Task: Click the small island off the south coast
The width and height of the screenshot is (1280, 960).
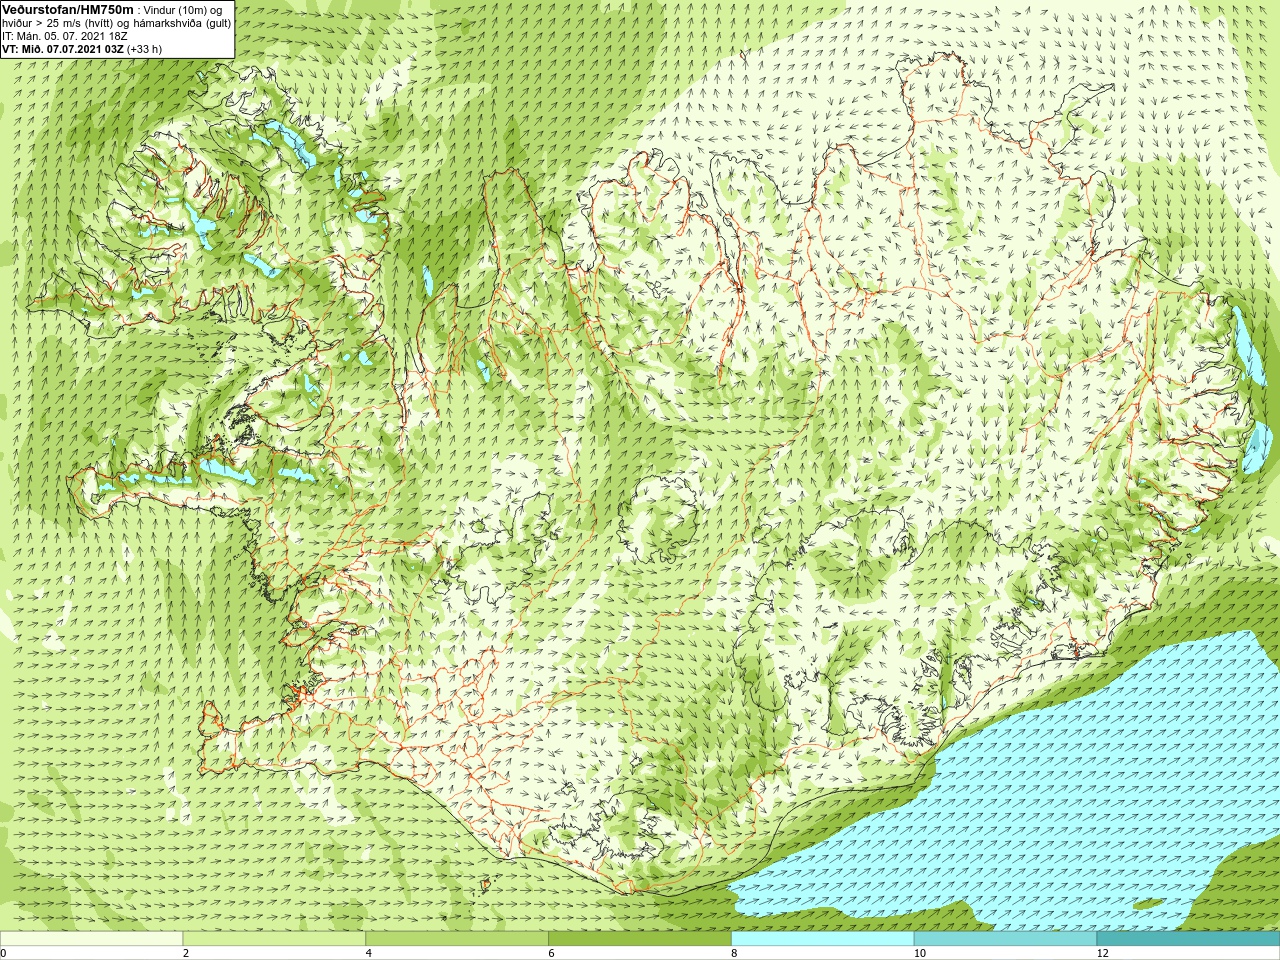Action: (x=487, y=883)
